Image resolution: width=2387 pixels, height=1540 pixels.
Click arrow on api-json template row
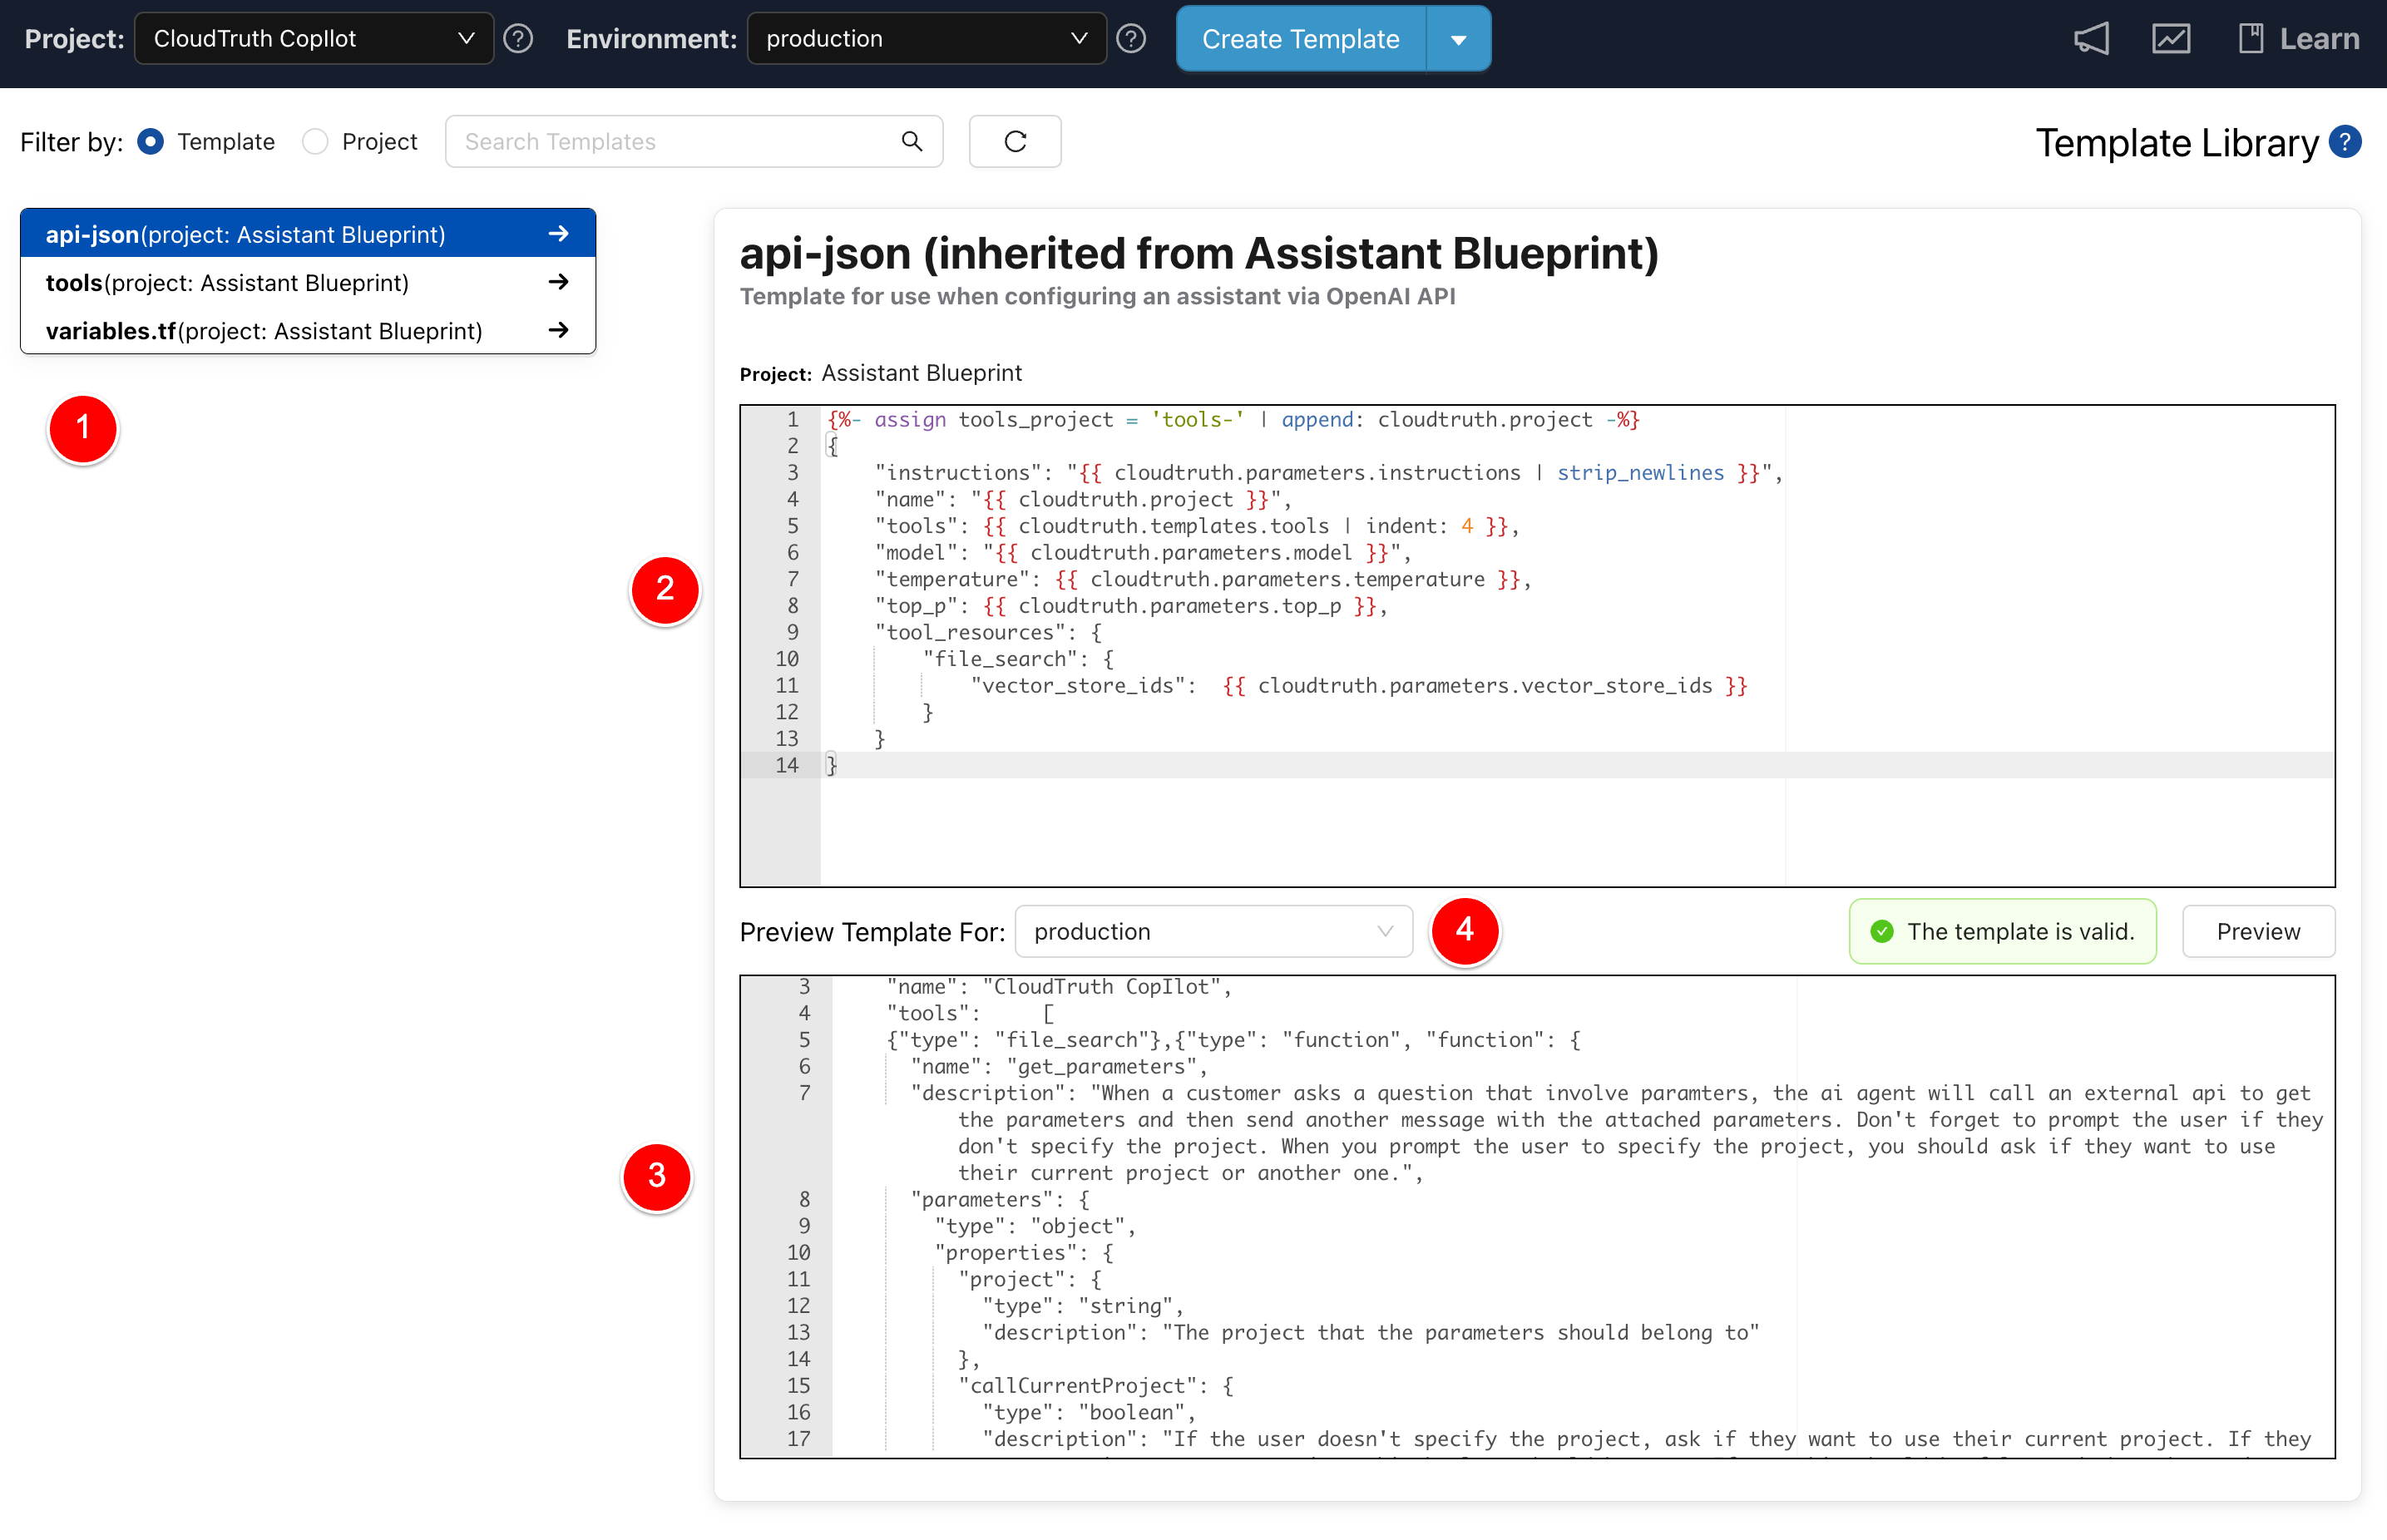559,234
